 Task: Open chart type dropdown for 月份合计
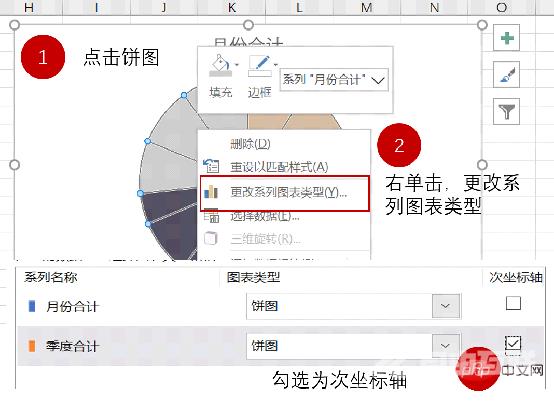446,306
